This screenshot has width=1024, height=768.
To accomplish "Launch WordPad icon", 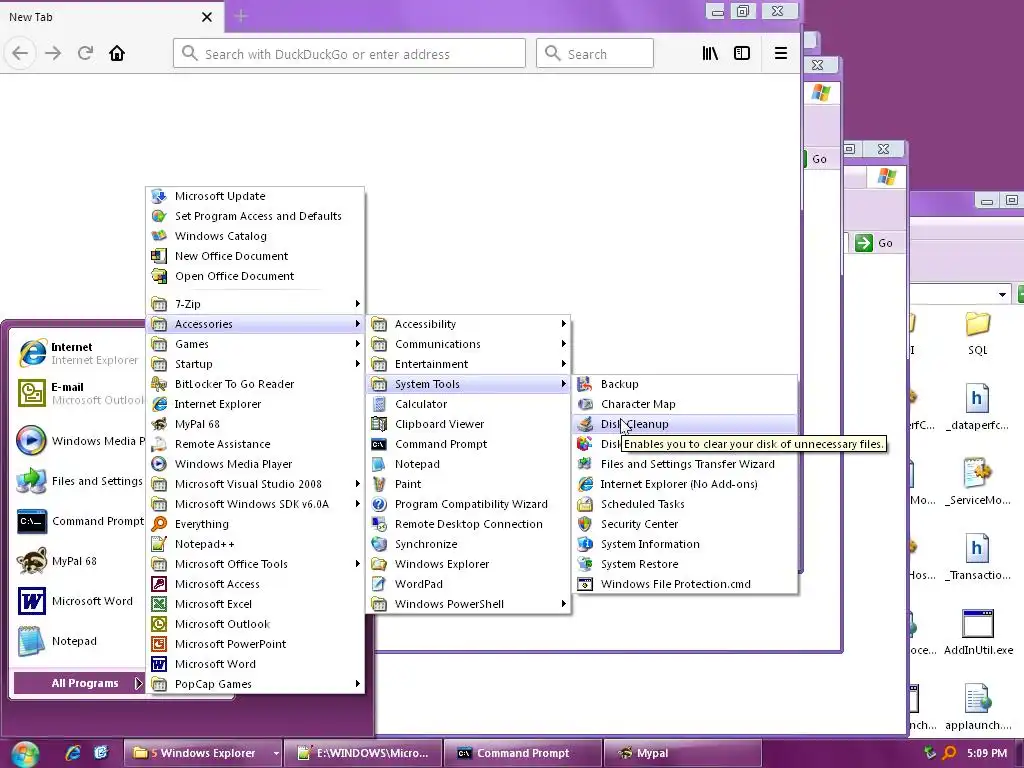I will tap(379, 584).
